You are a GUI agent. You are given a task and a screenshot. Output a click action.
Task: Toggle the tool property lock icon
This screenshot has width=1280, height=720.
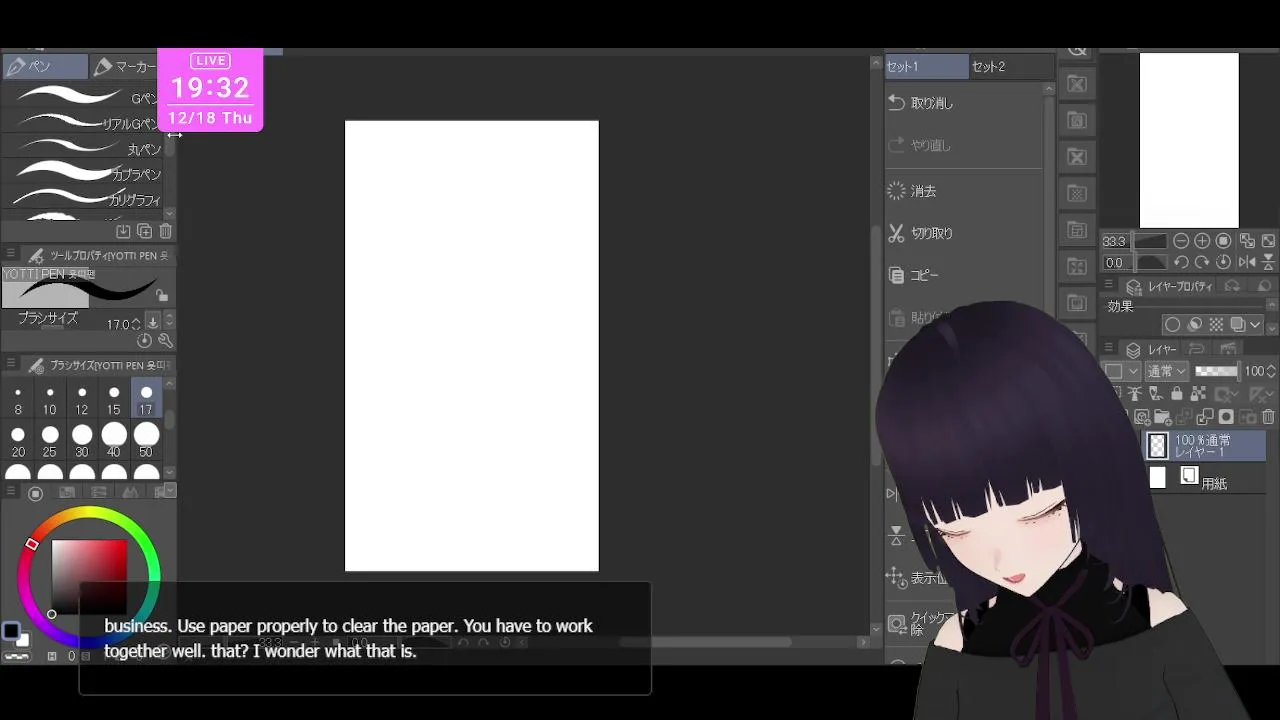pyautogui.click(x=162, y=296)
